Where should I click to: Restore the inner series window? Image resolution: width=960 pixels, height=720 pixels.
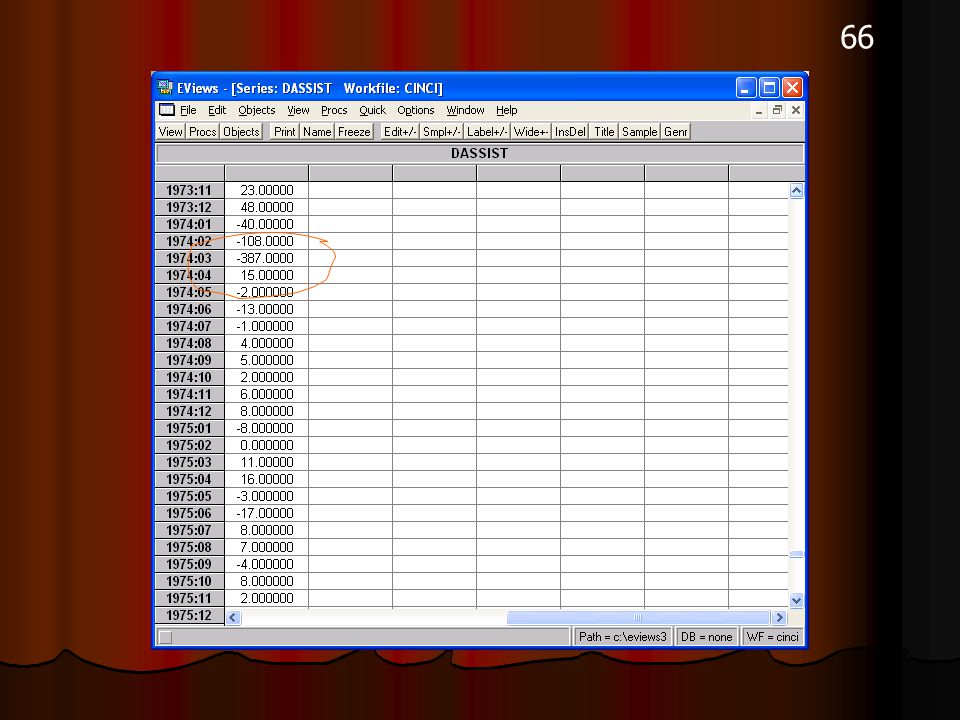point(777,110)
